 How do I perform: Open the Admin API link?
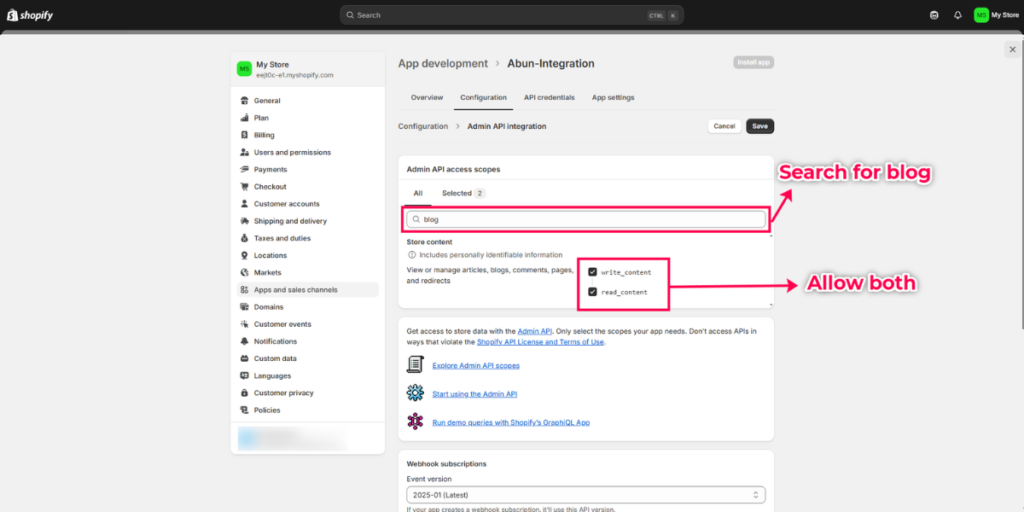[x=535, y=332]
